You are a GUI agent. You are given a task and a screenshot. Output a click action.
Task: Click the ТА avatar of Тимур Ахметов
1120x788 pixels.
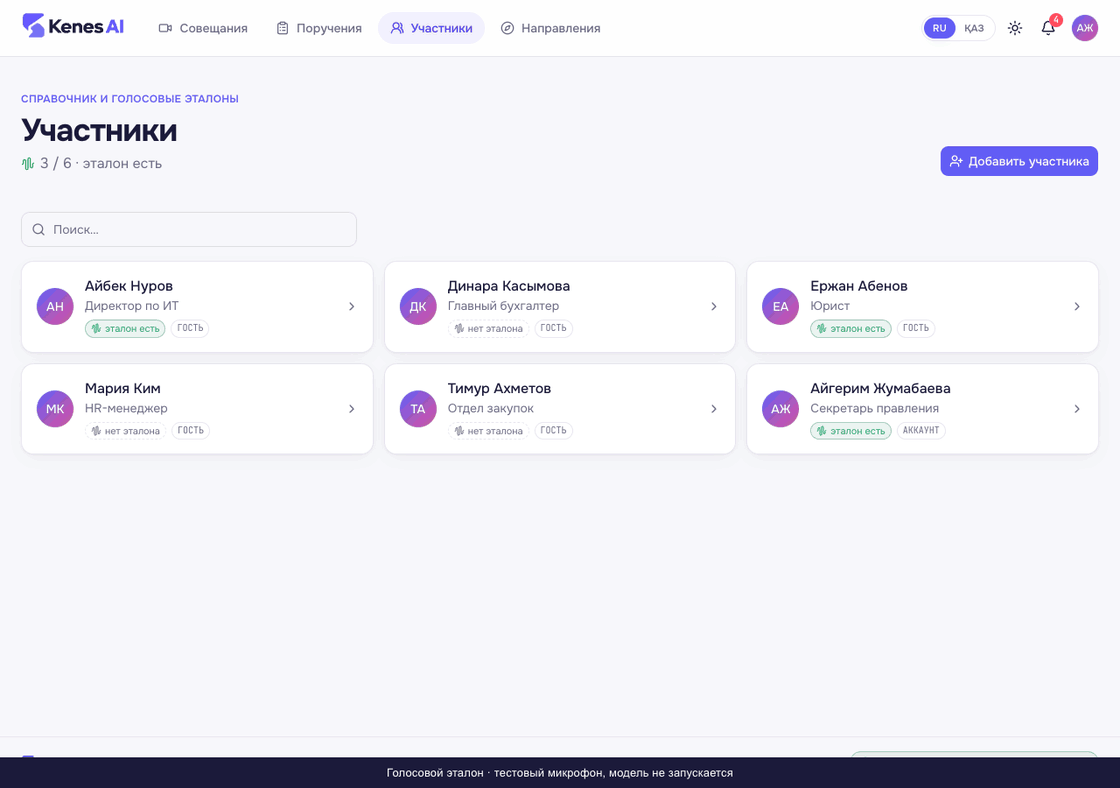point(418,409)
